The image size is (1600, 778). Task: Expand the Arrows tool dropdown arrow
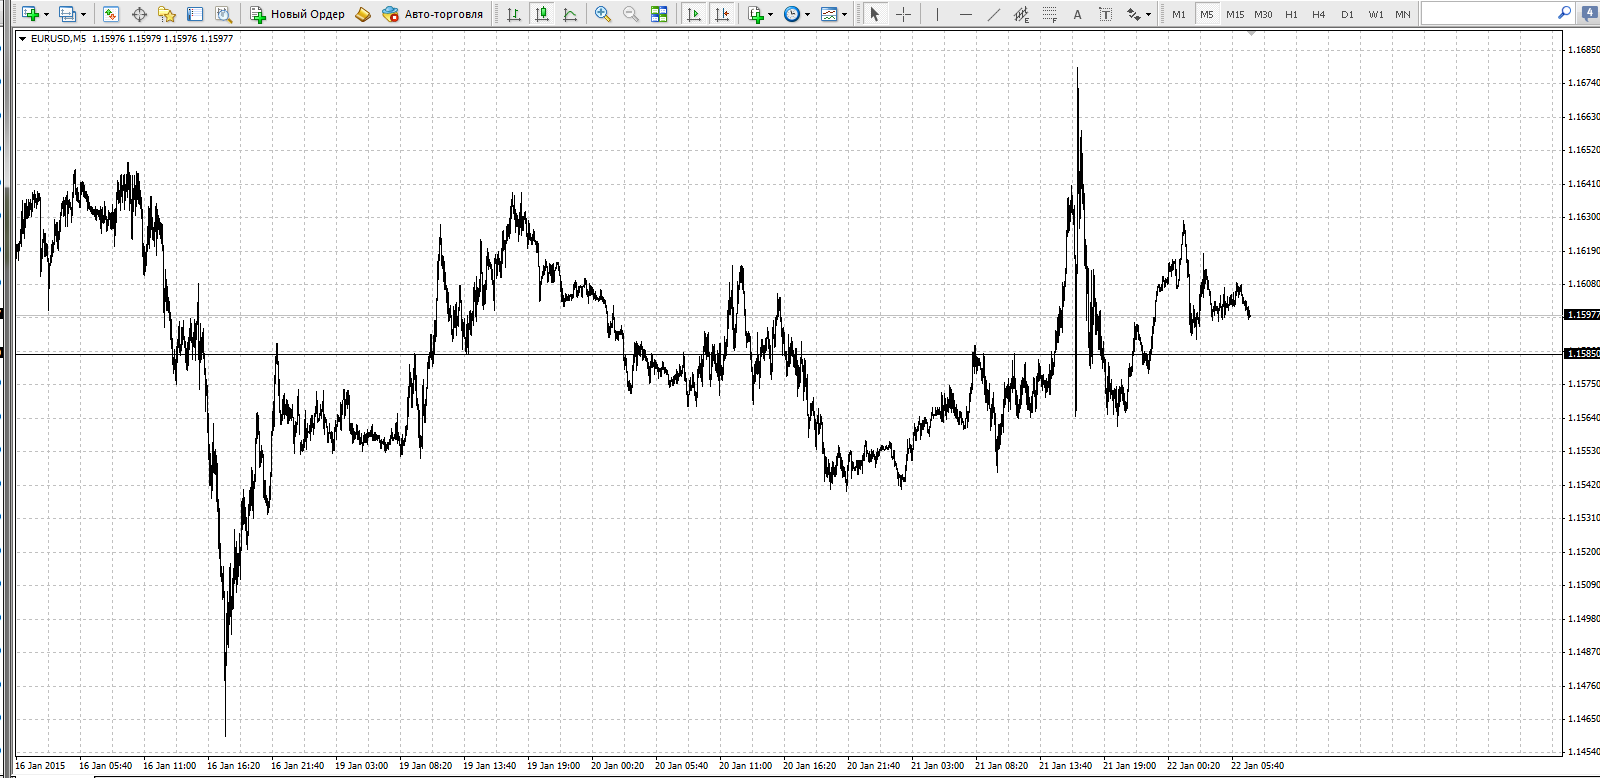[x=1148, y=14]
